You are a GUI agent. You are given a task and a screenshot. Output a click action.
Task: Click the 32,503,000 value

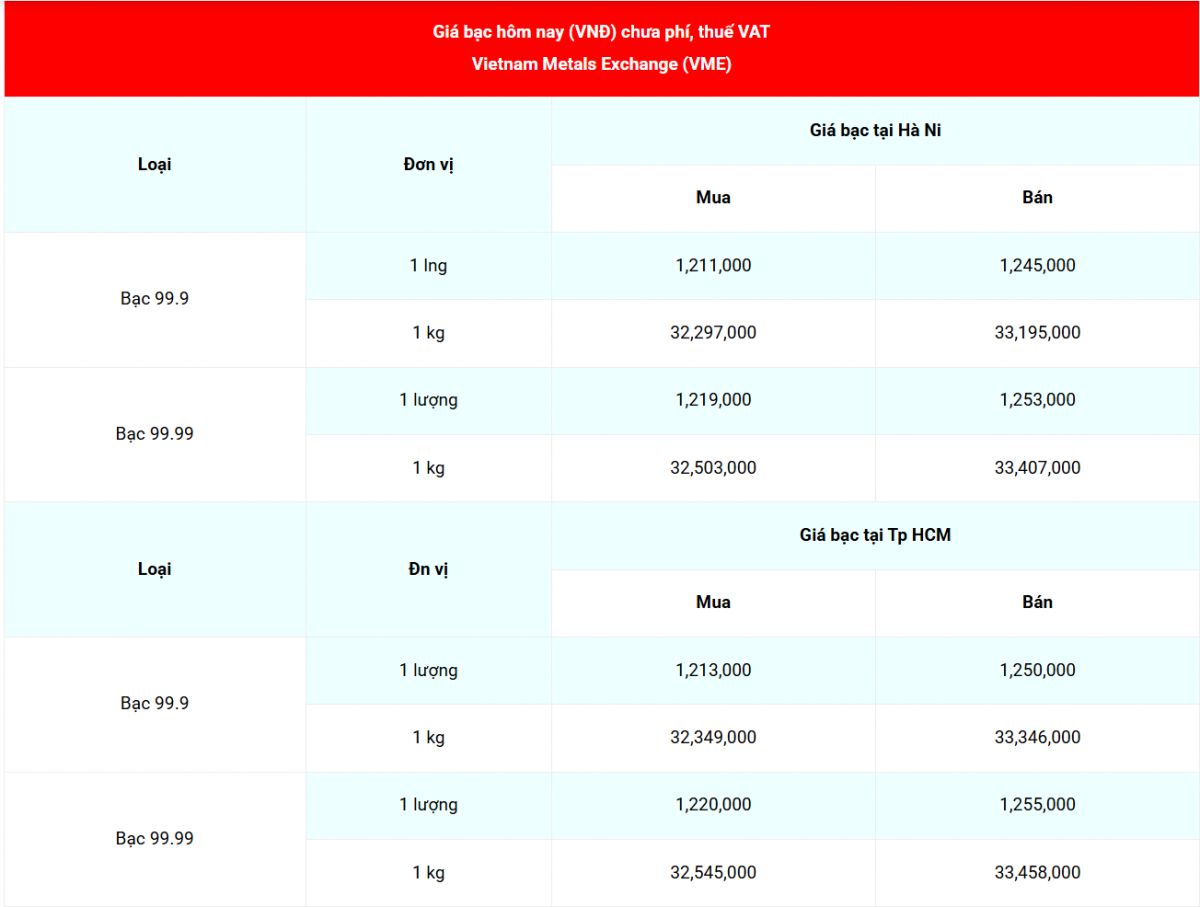pos(713,467)
